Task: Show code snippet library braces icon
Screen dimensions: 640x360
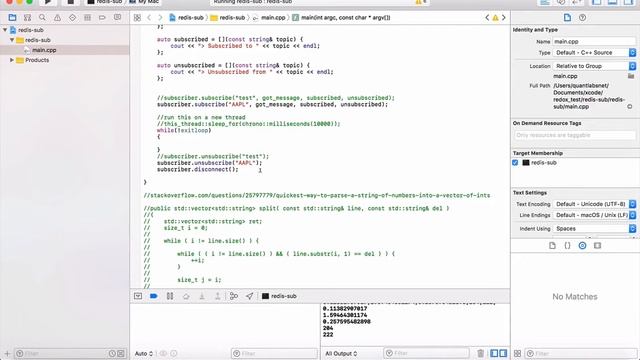Action: point(567,246)
